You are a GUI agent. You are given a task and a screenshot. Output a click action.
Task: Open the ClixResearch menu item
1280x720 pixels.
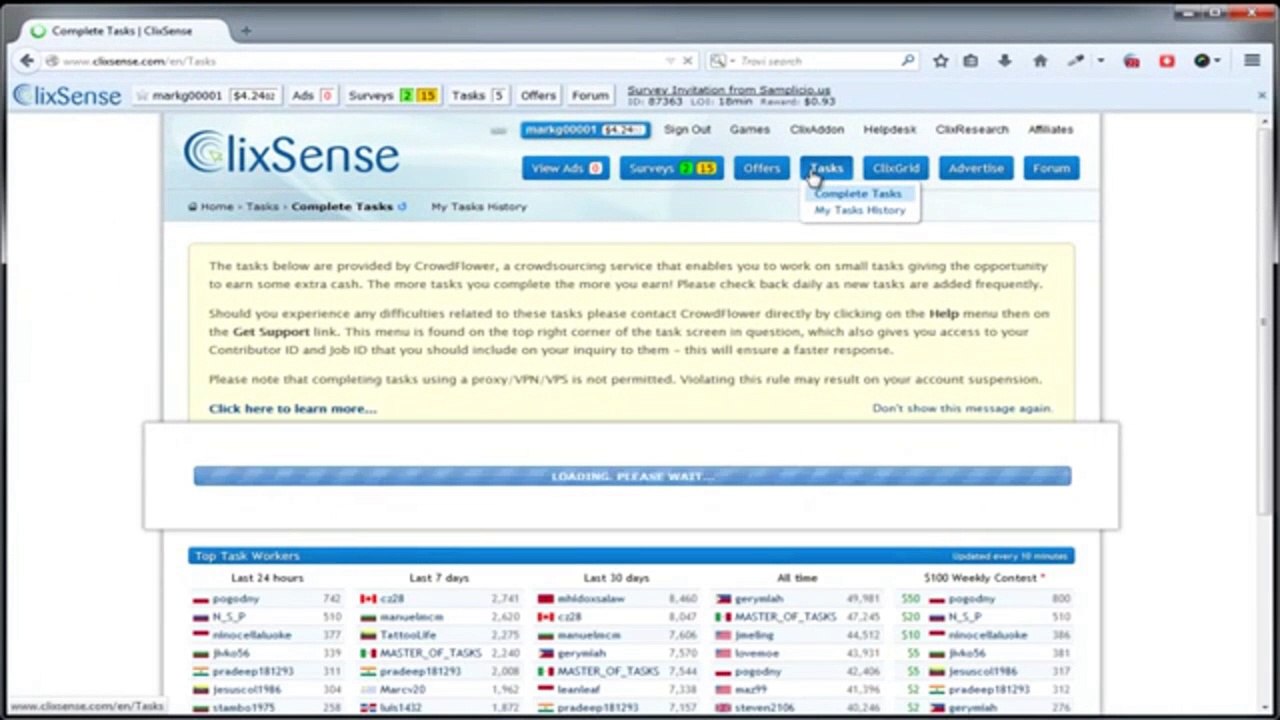coord(972,130)
